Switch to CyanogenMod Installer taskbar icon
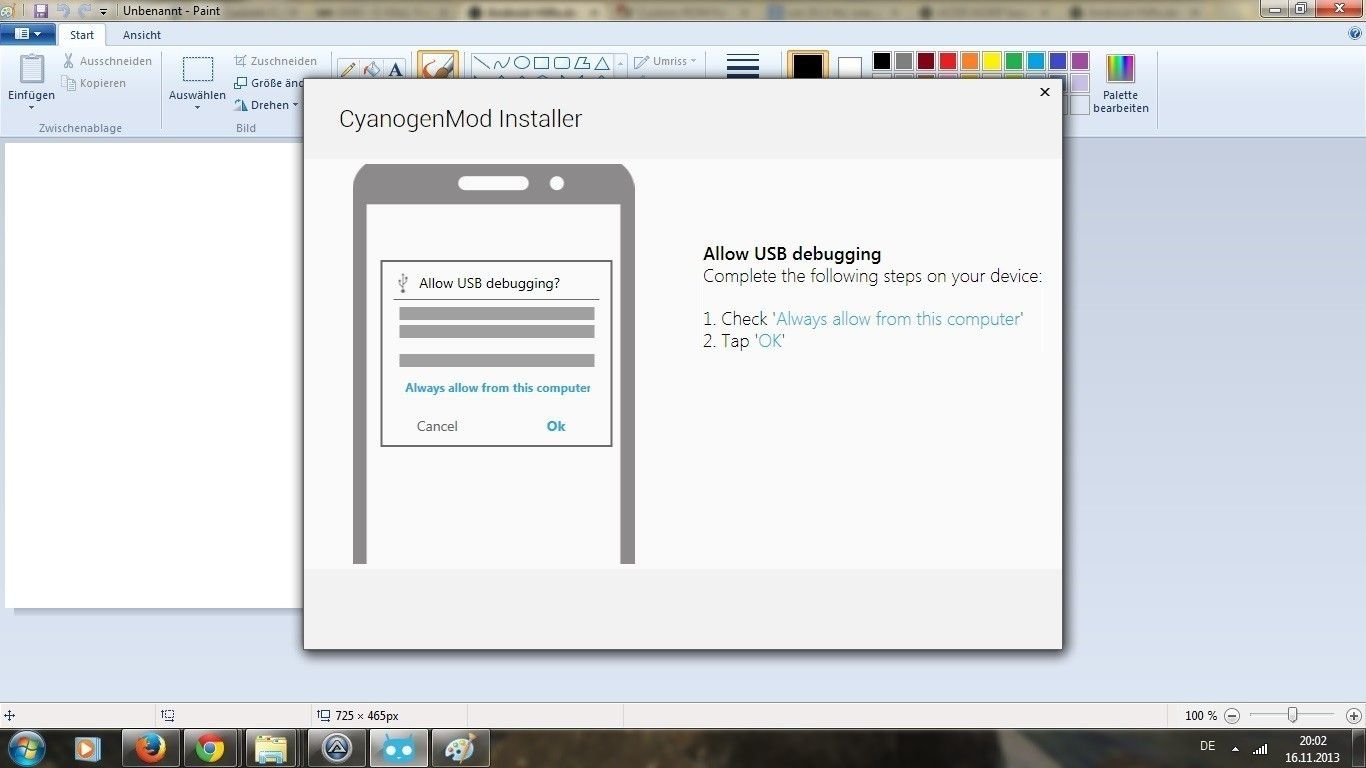 pos(398,748)
